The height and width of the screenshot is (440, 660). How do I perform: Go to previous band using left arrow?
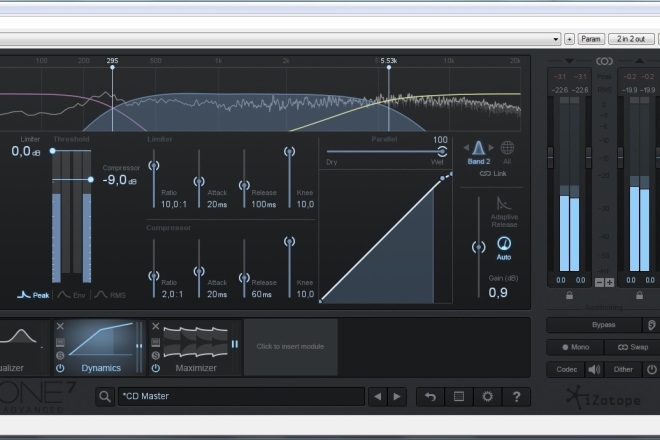click(466, 148)
